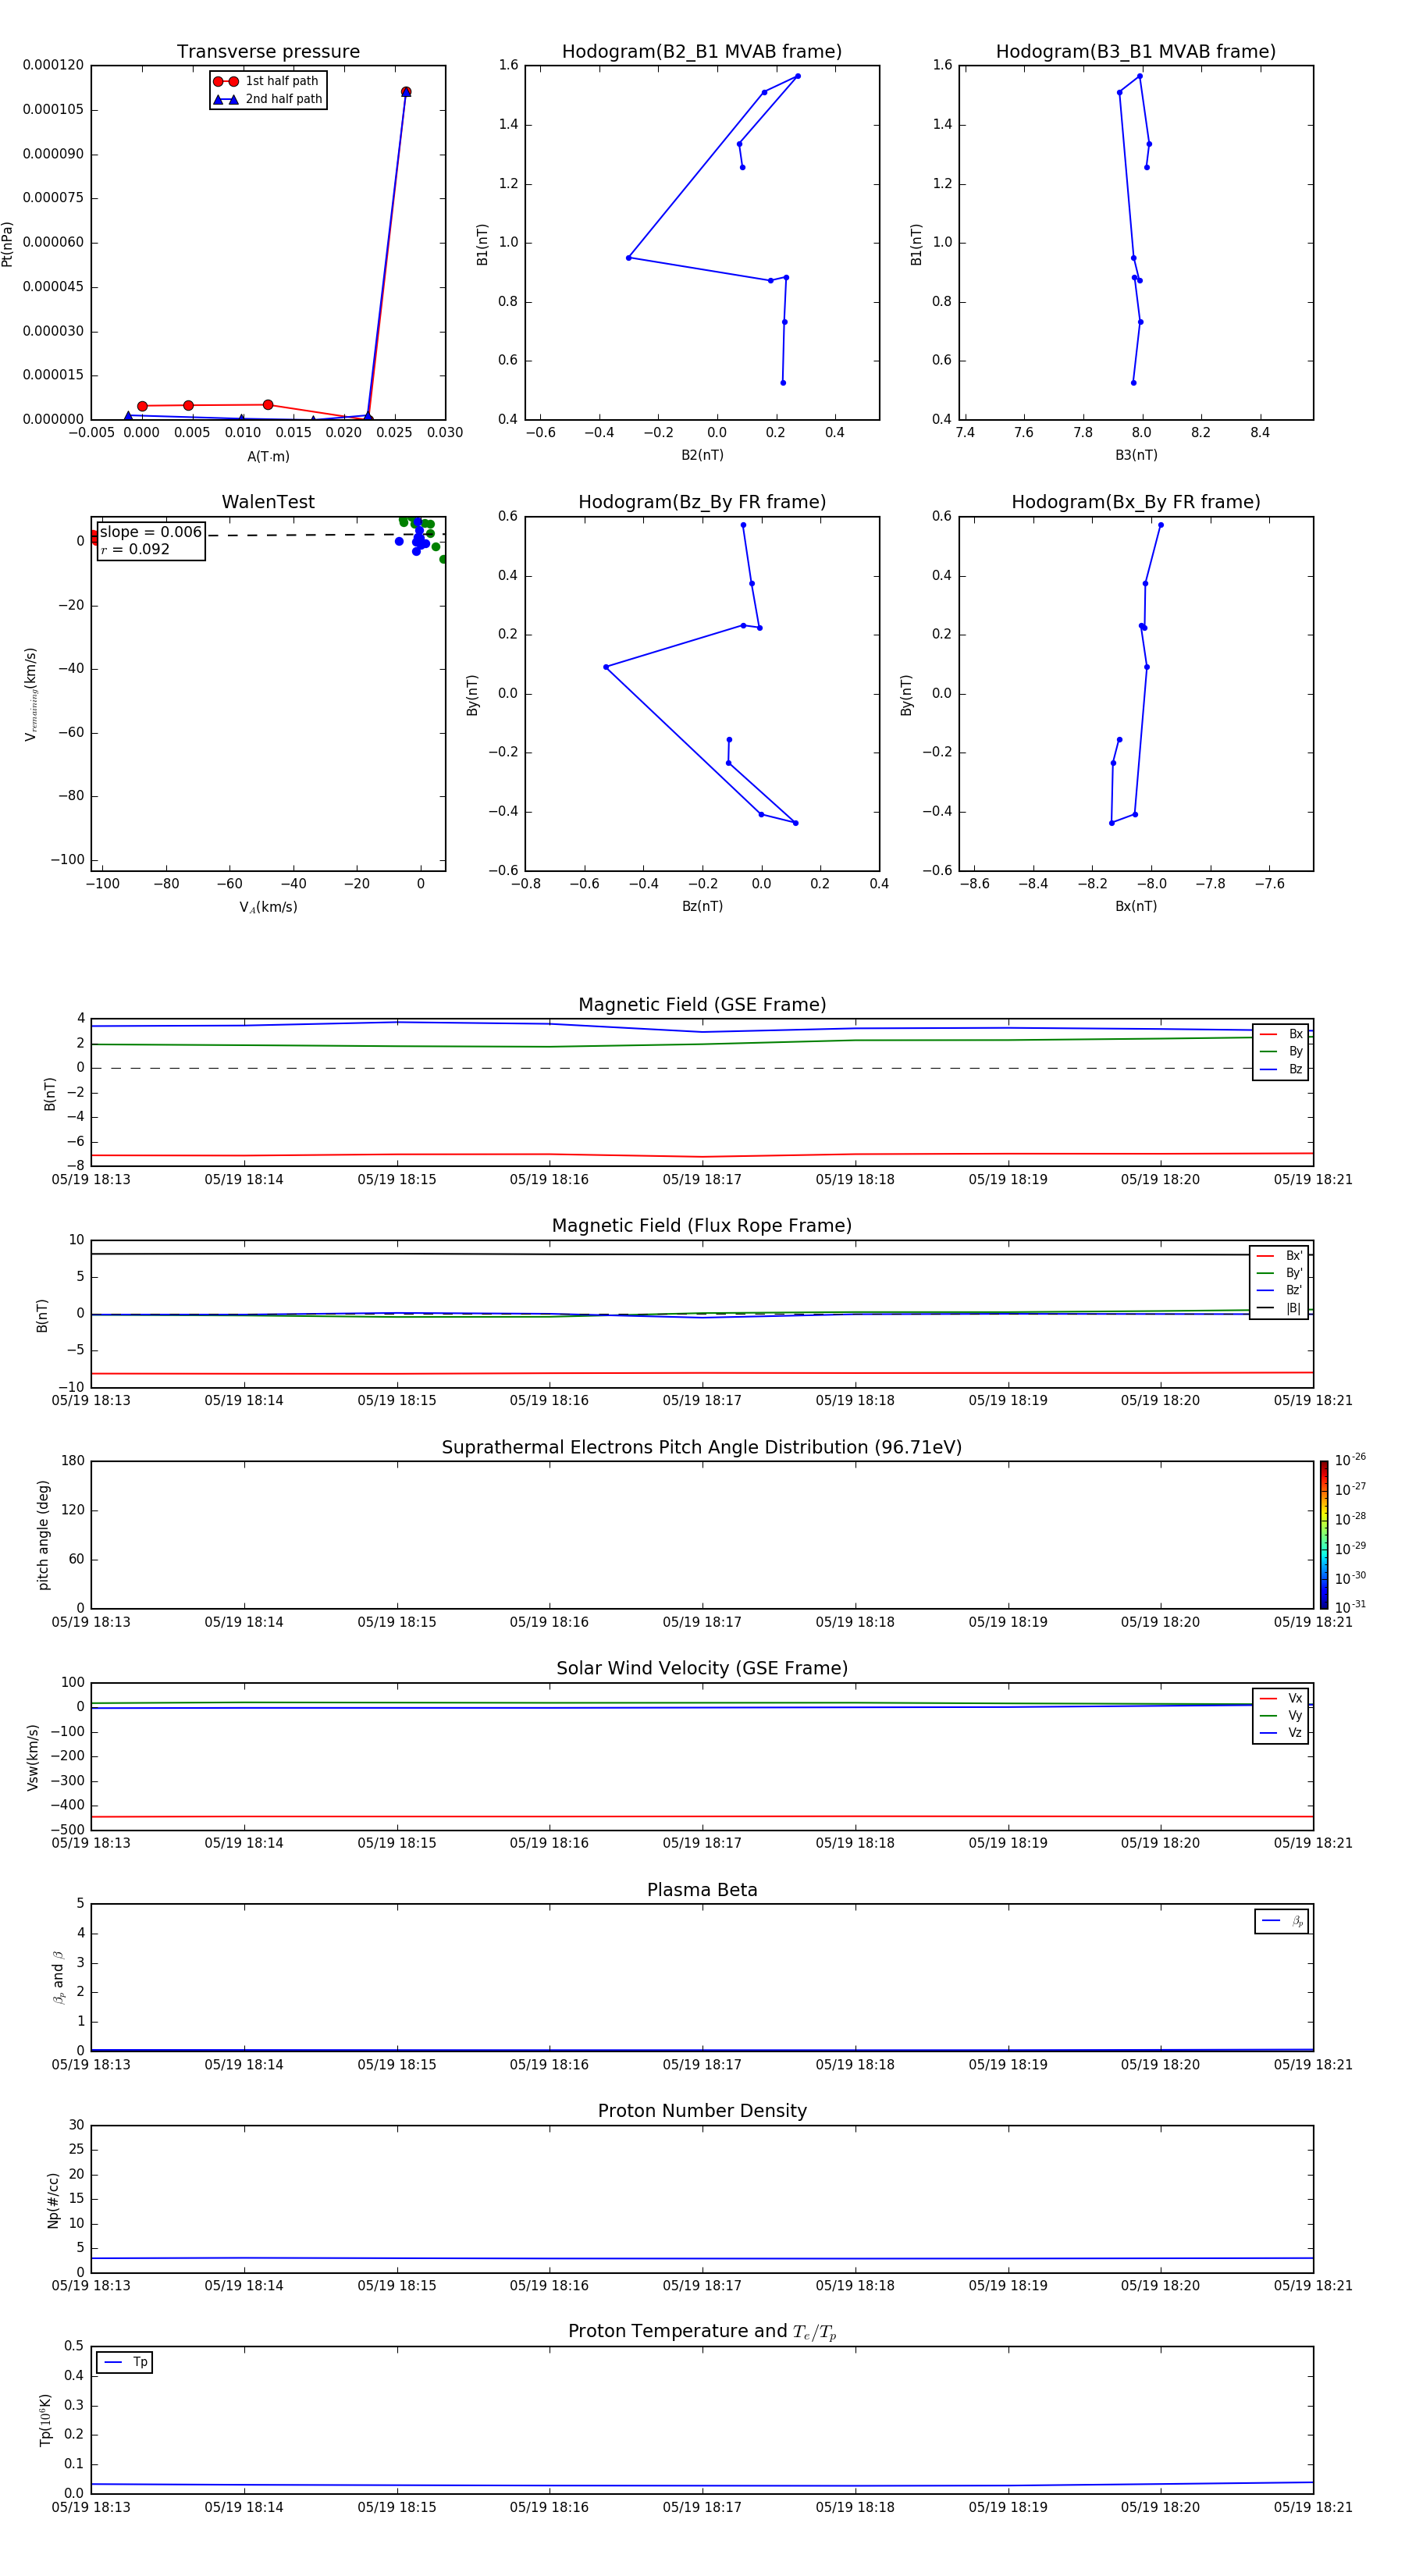
Task: Click the 'Hodogram(B3_B1 MVAB frame)' title
Action: pyautogui.click(x=1136, y=52)
